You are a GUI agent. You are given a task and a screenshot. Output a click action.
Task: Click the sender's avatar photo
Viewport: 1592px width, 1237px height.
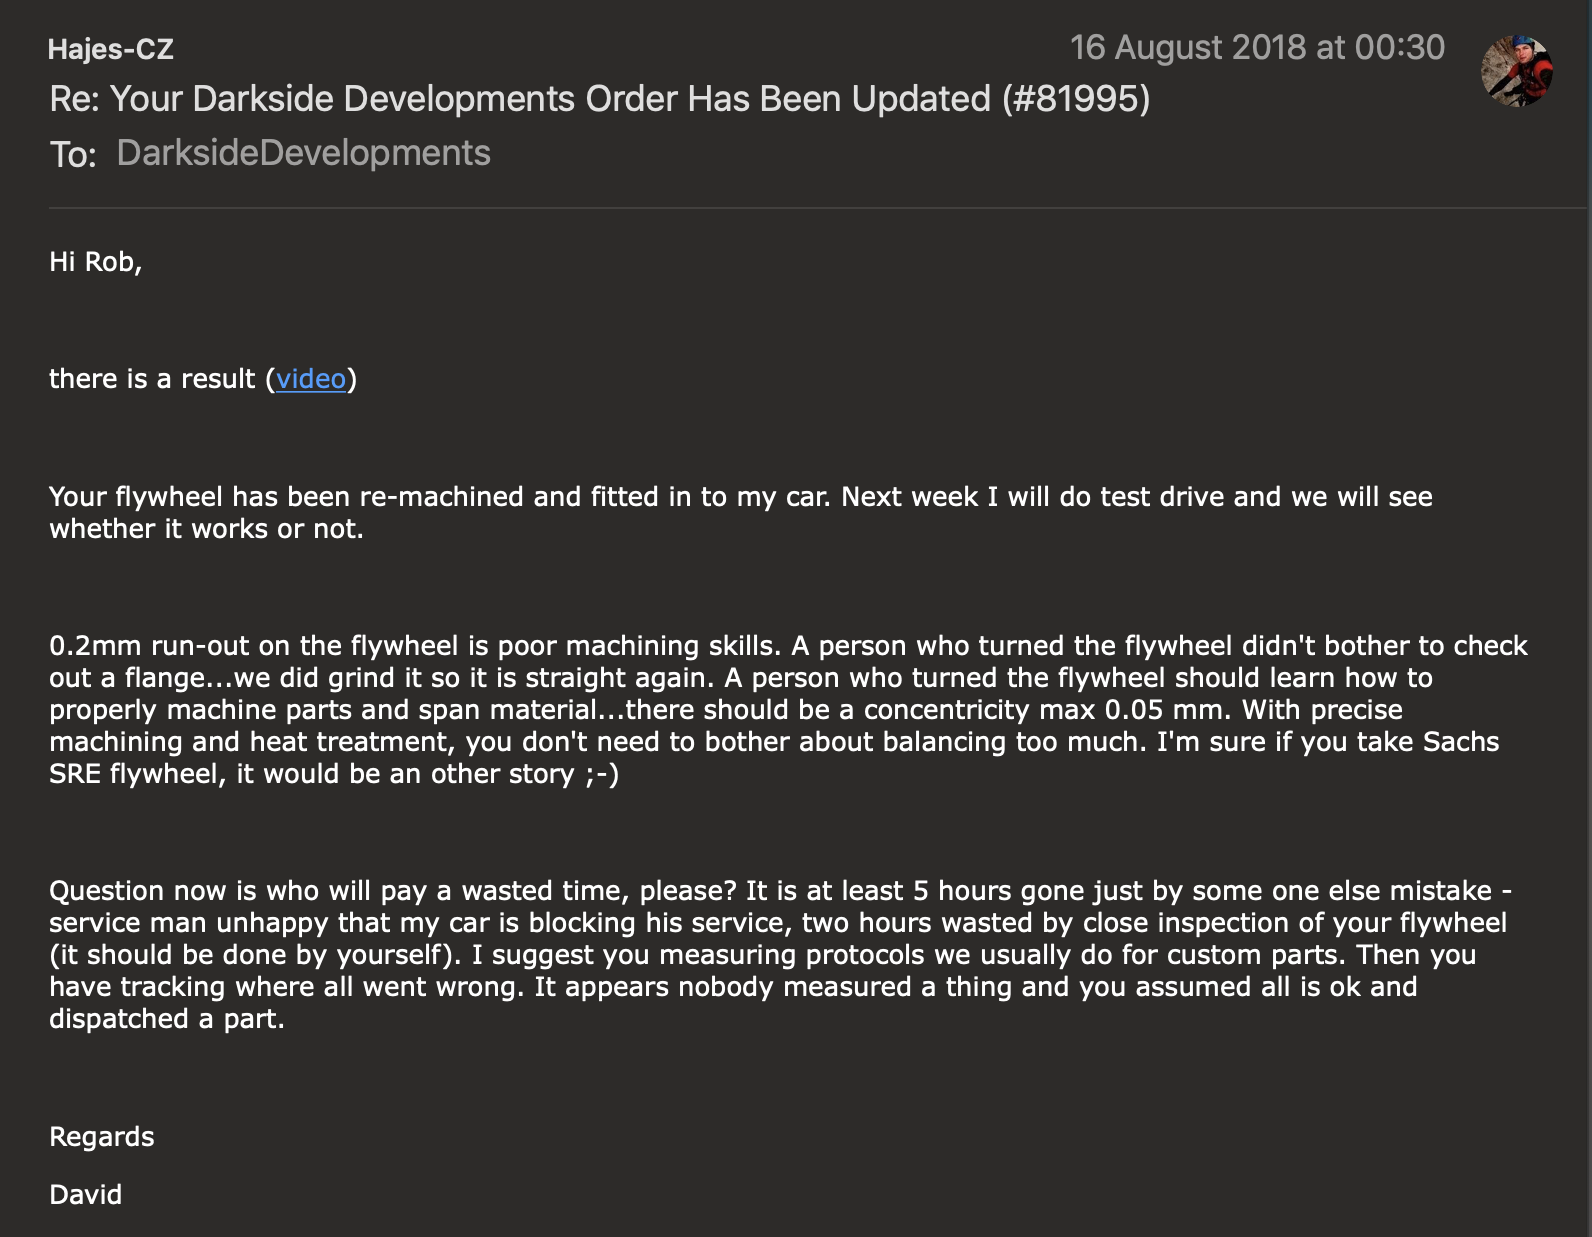pos(1516,70)
